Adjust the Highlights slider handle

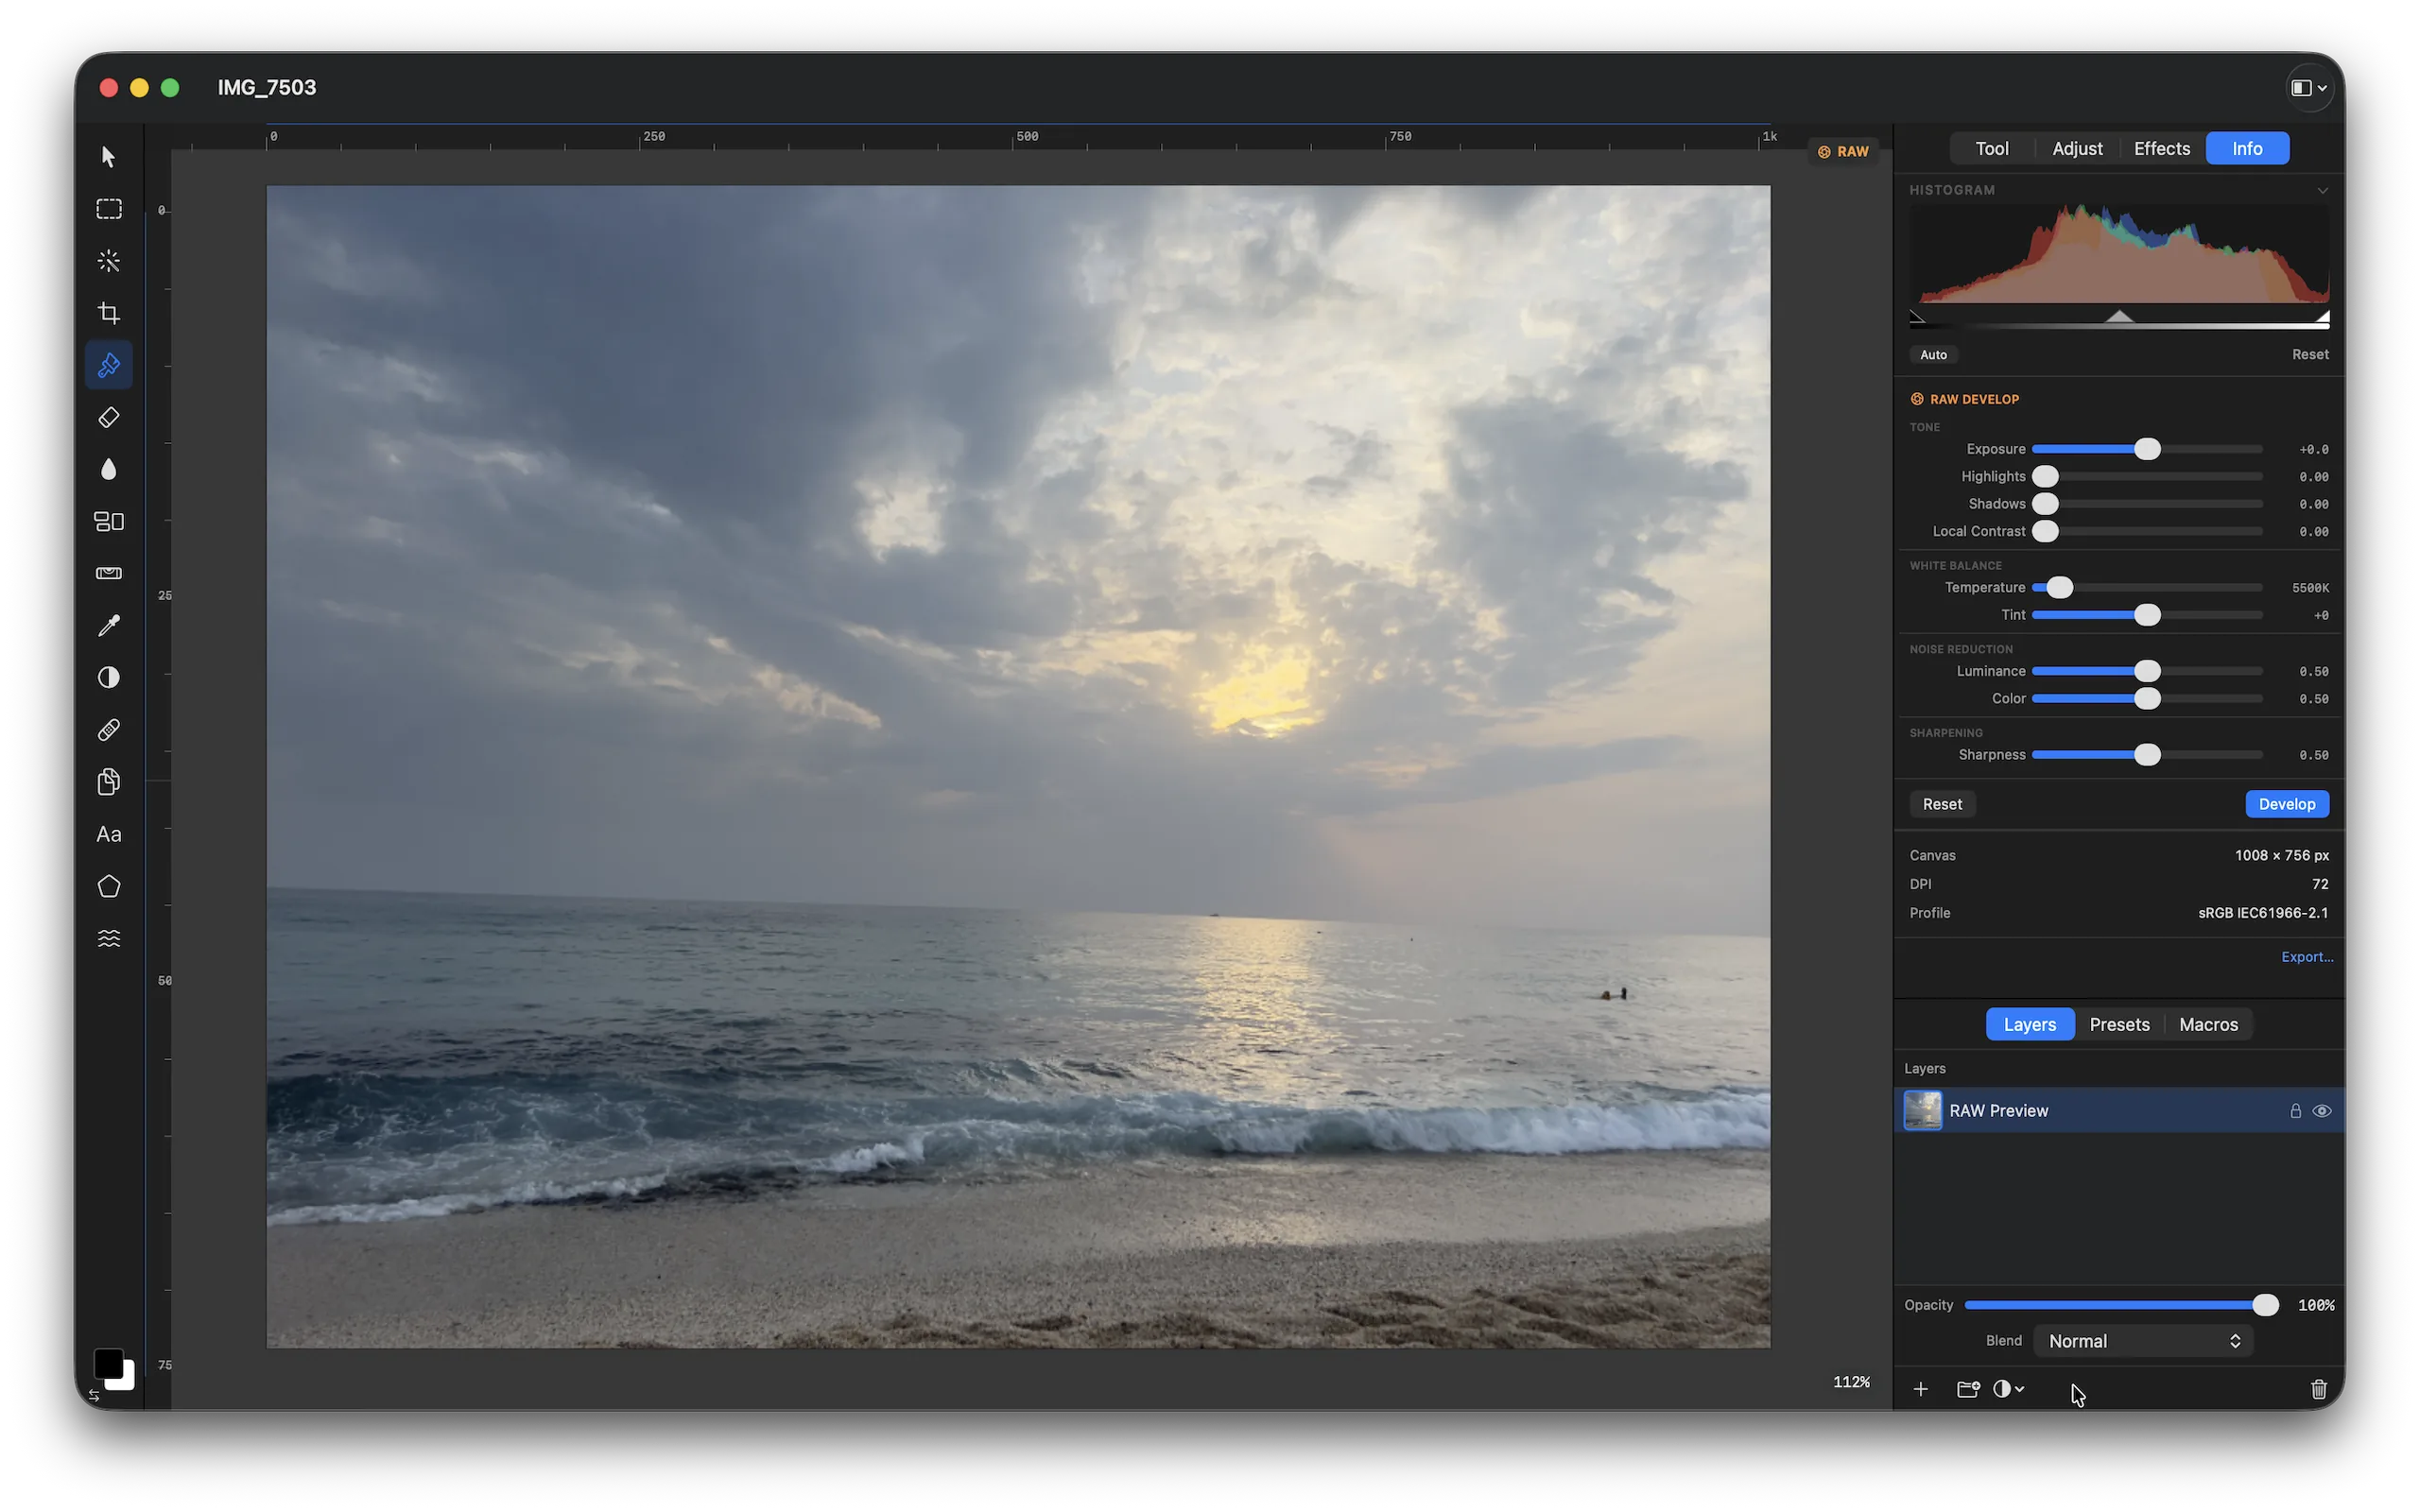point(2045,477)
